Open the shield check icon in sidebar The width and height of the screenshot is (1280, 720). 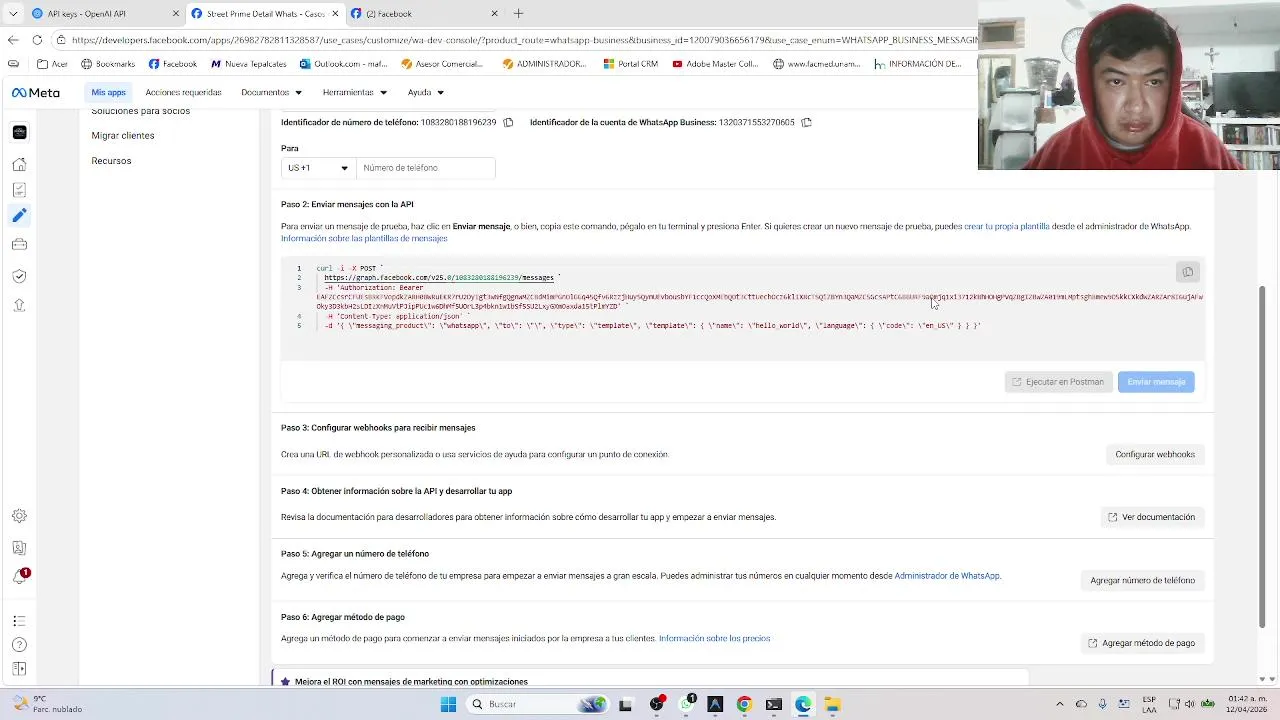point(19,276)
